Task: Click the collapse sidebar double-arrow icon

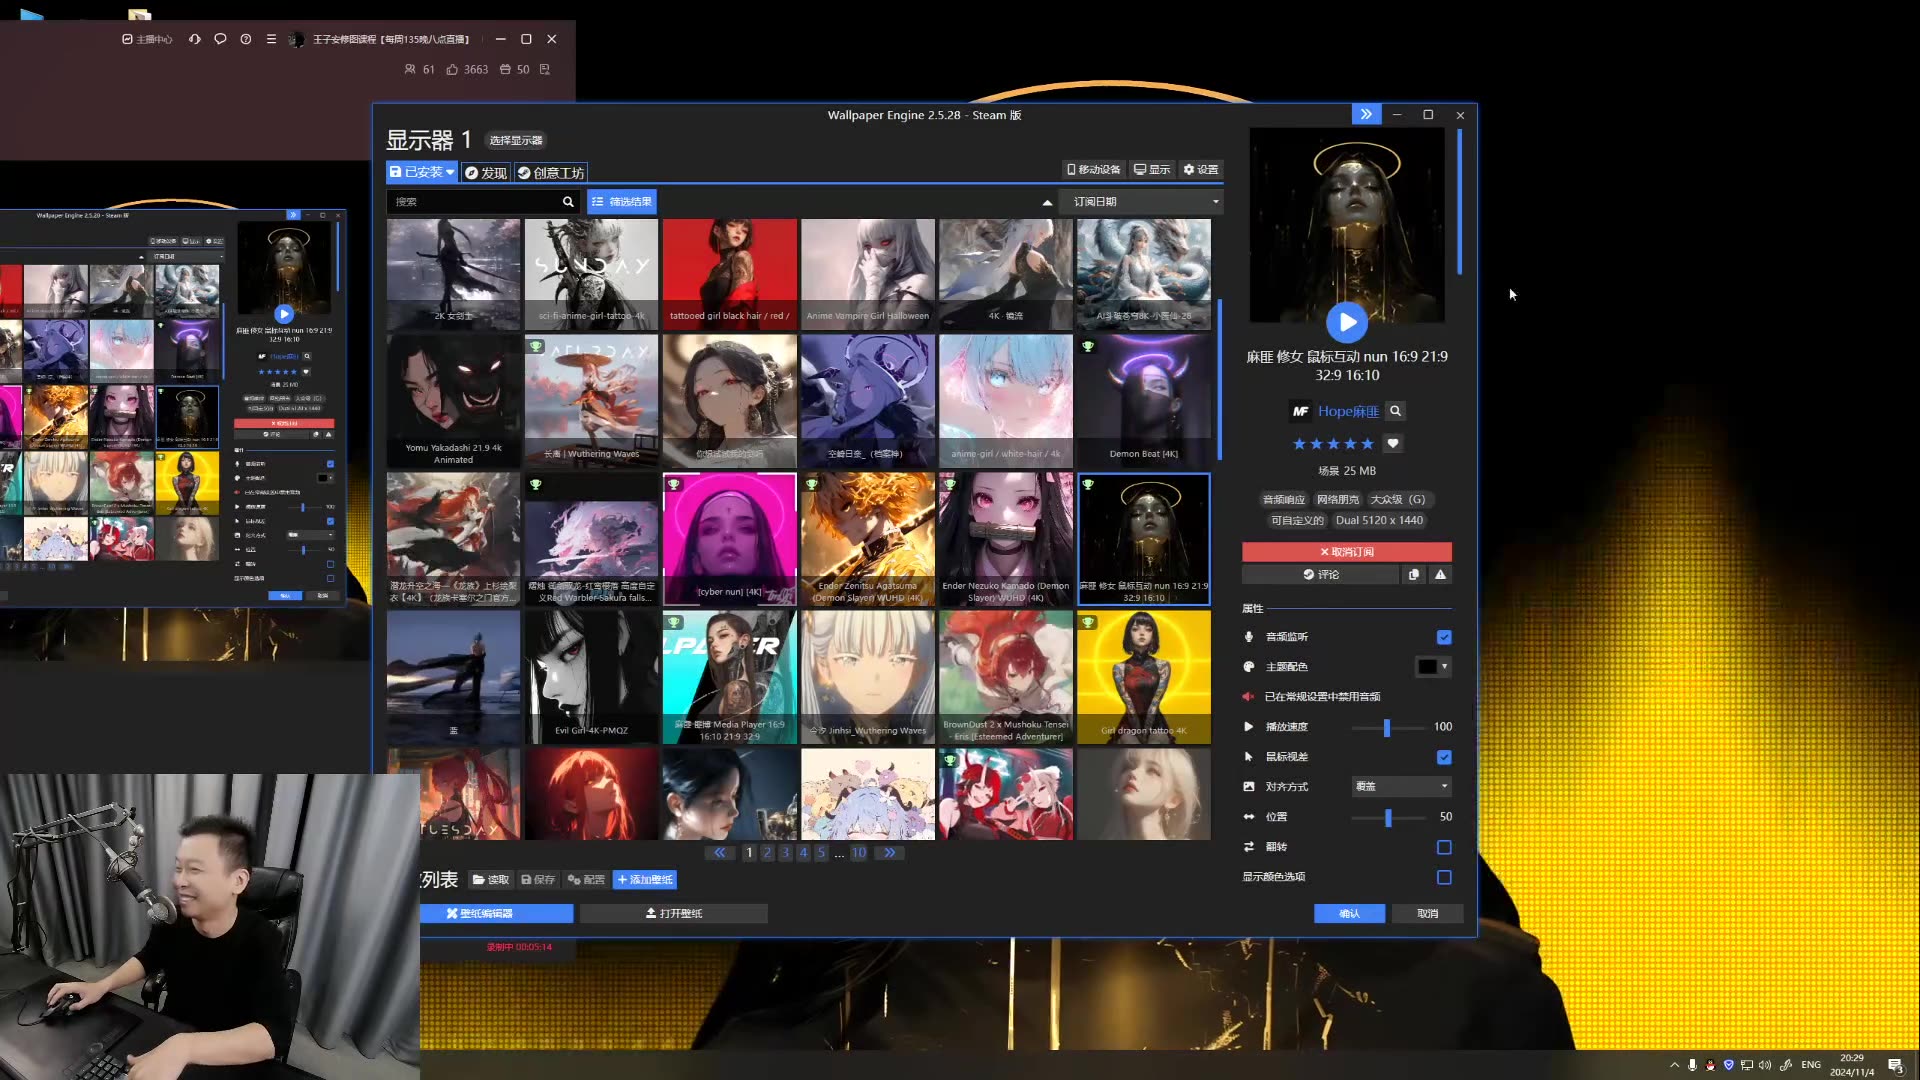Action: click(x=1366, y=115)
